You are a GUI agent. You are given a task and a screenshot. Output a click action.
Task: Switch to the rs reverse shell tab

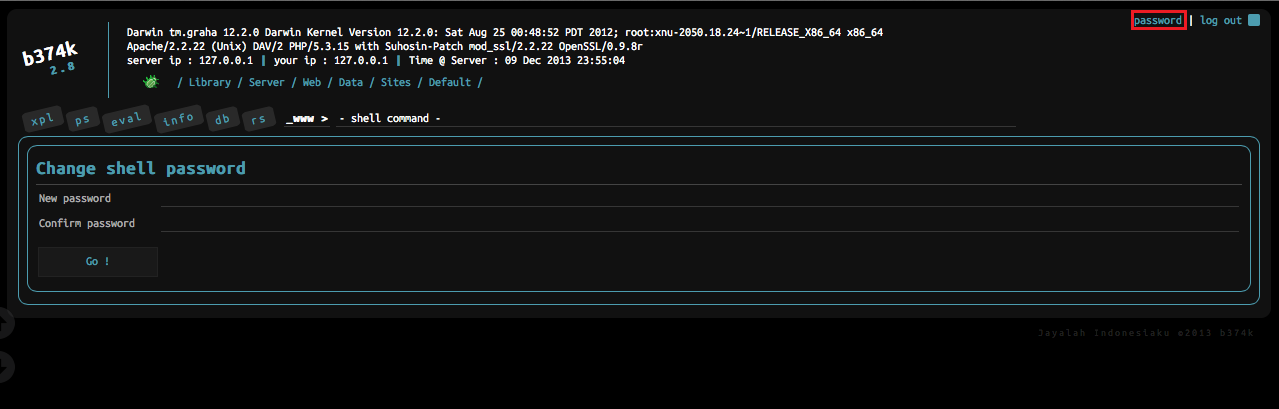(x=258, y=121)
